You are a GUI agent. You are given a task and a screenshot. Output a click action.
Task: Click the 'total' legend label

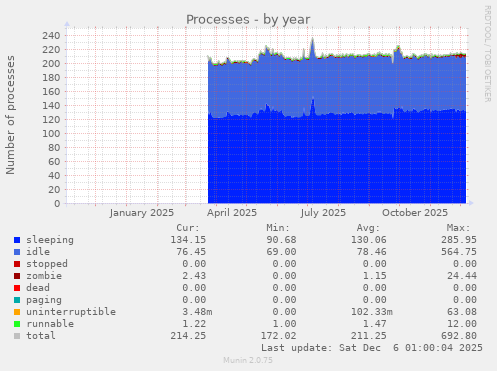(x=41, y=336)
